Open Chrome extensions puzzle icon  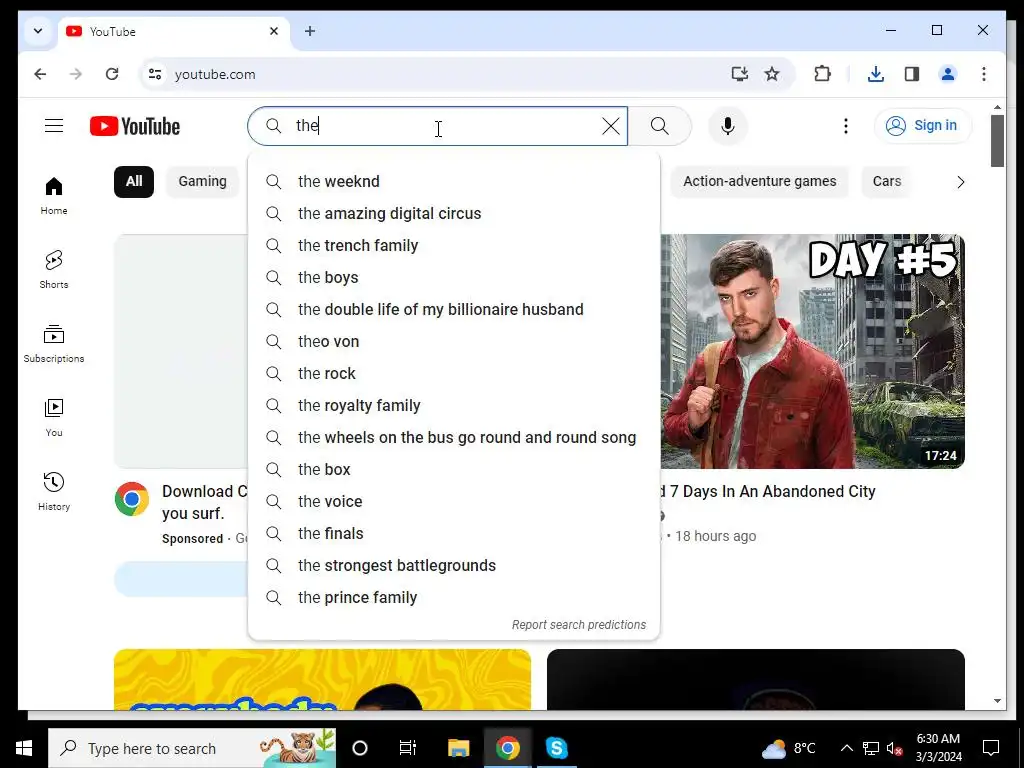[x=822, y=74]
